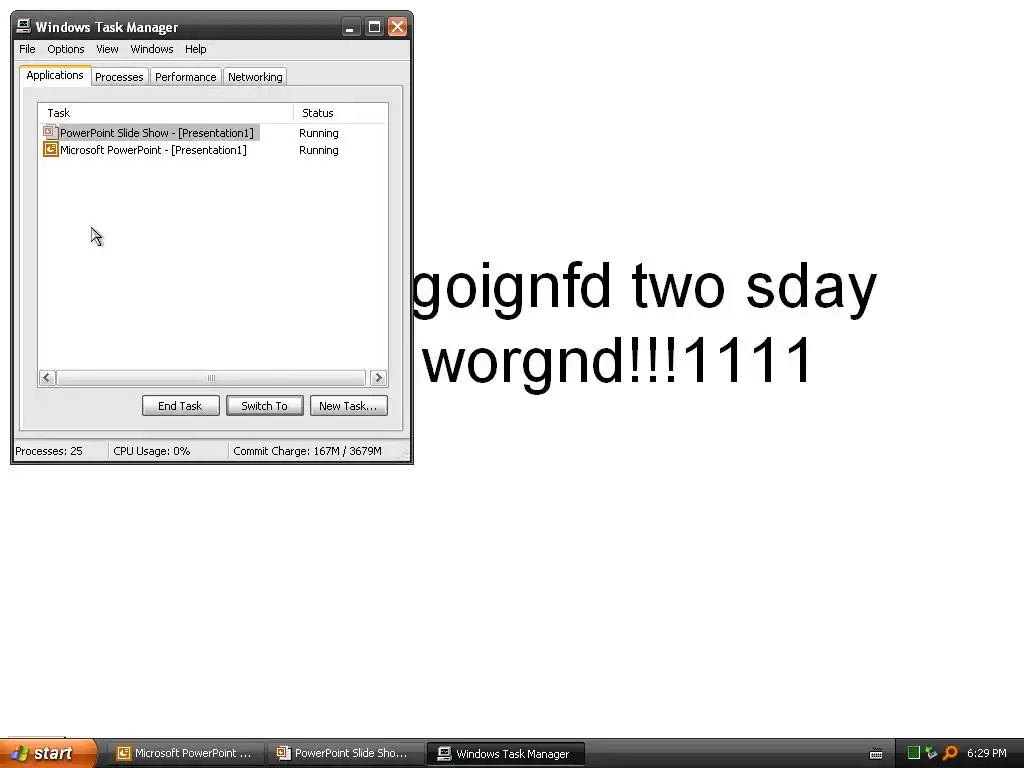Click the task list left scroll arrow
This screenshot has width=1024, height=768.
coord(47,377)
